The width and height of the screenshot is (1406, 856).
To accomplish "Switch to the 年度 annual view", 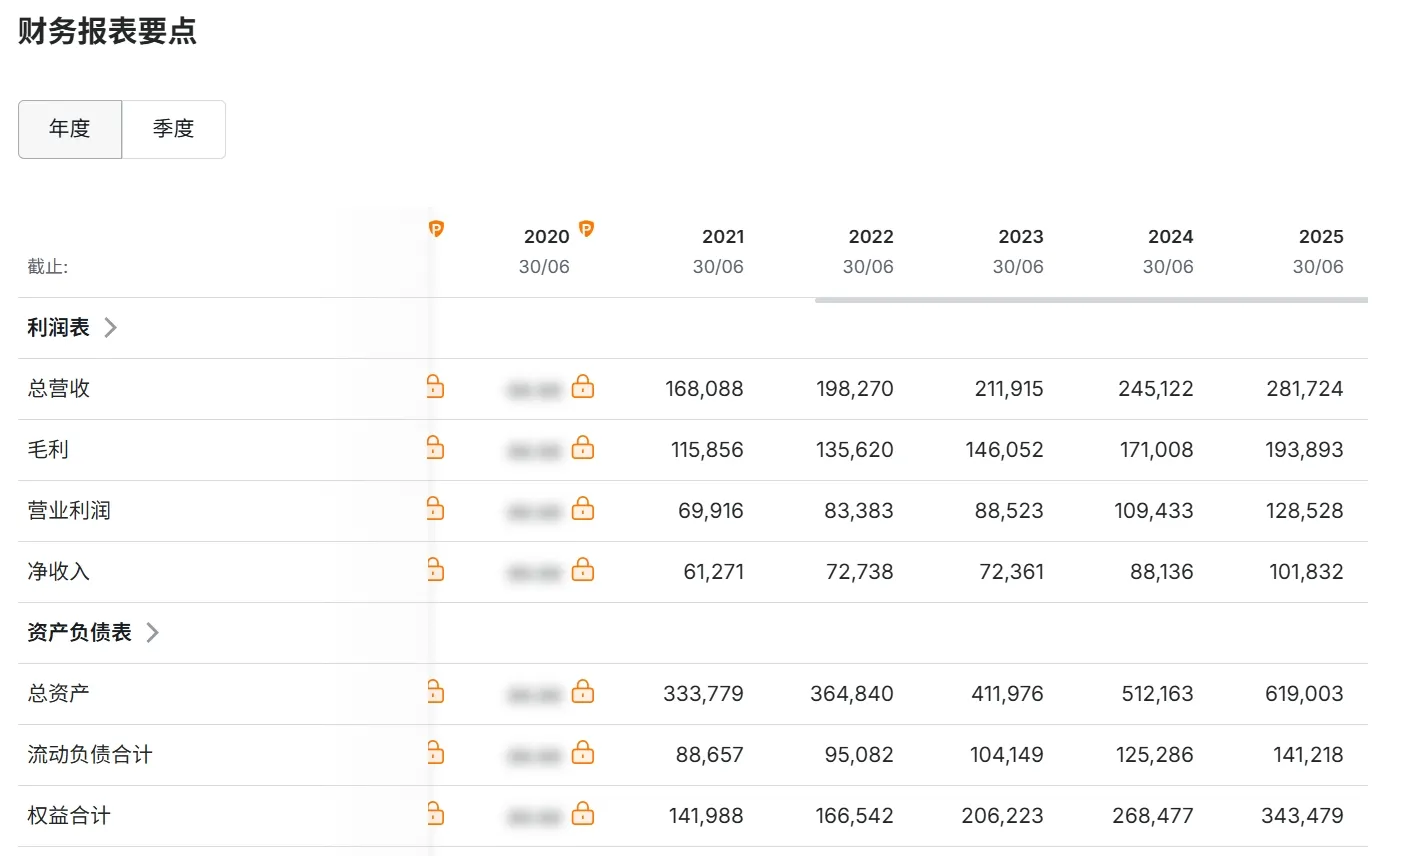I will pyautogui.click(x=70, y=129).
